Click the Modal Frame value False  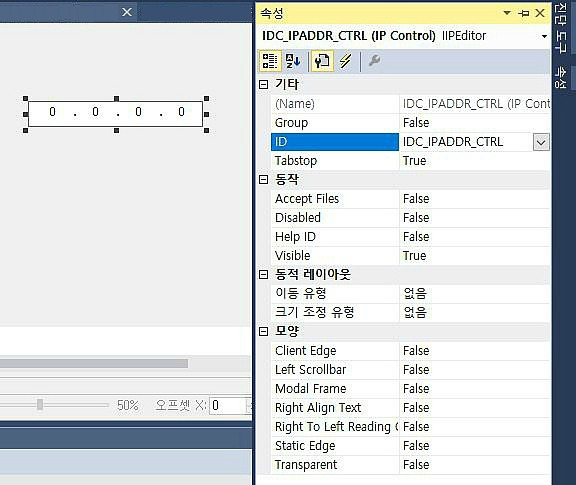click(x=475, y=389)
